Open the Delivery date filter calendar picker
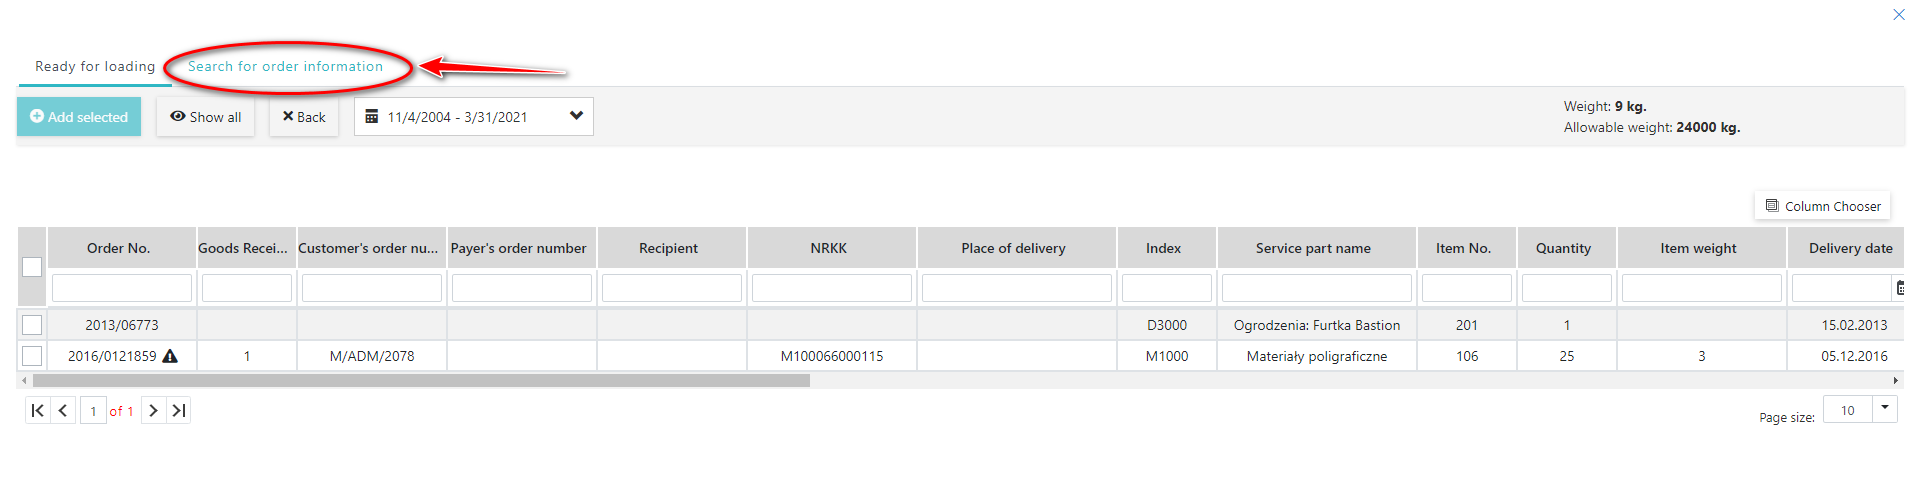Screen dimensions: 1920x482 pos(1900,288)
